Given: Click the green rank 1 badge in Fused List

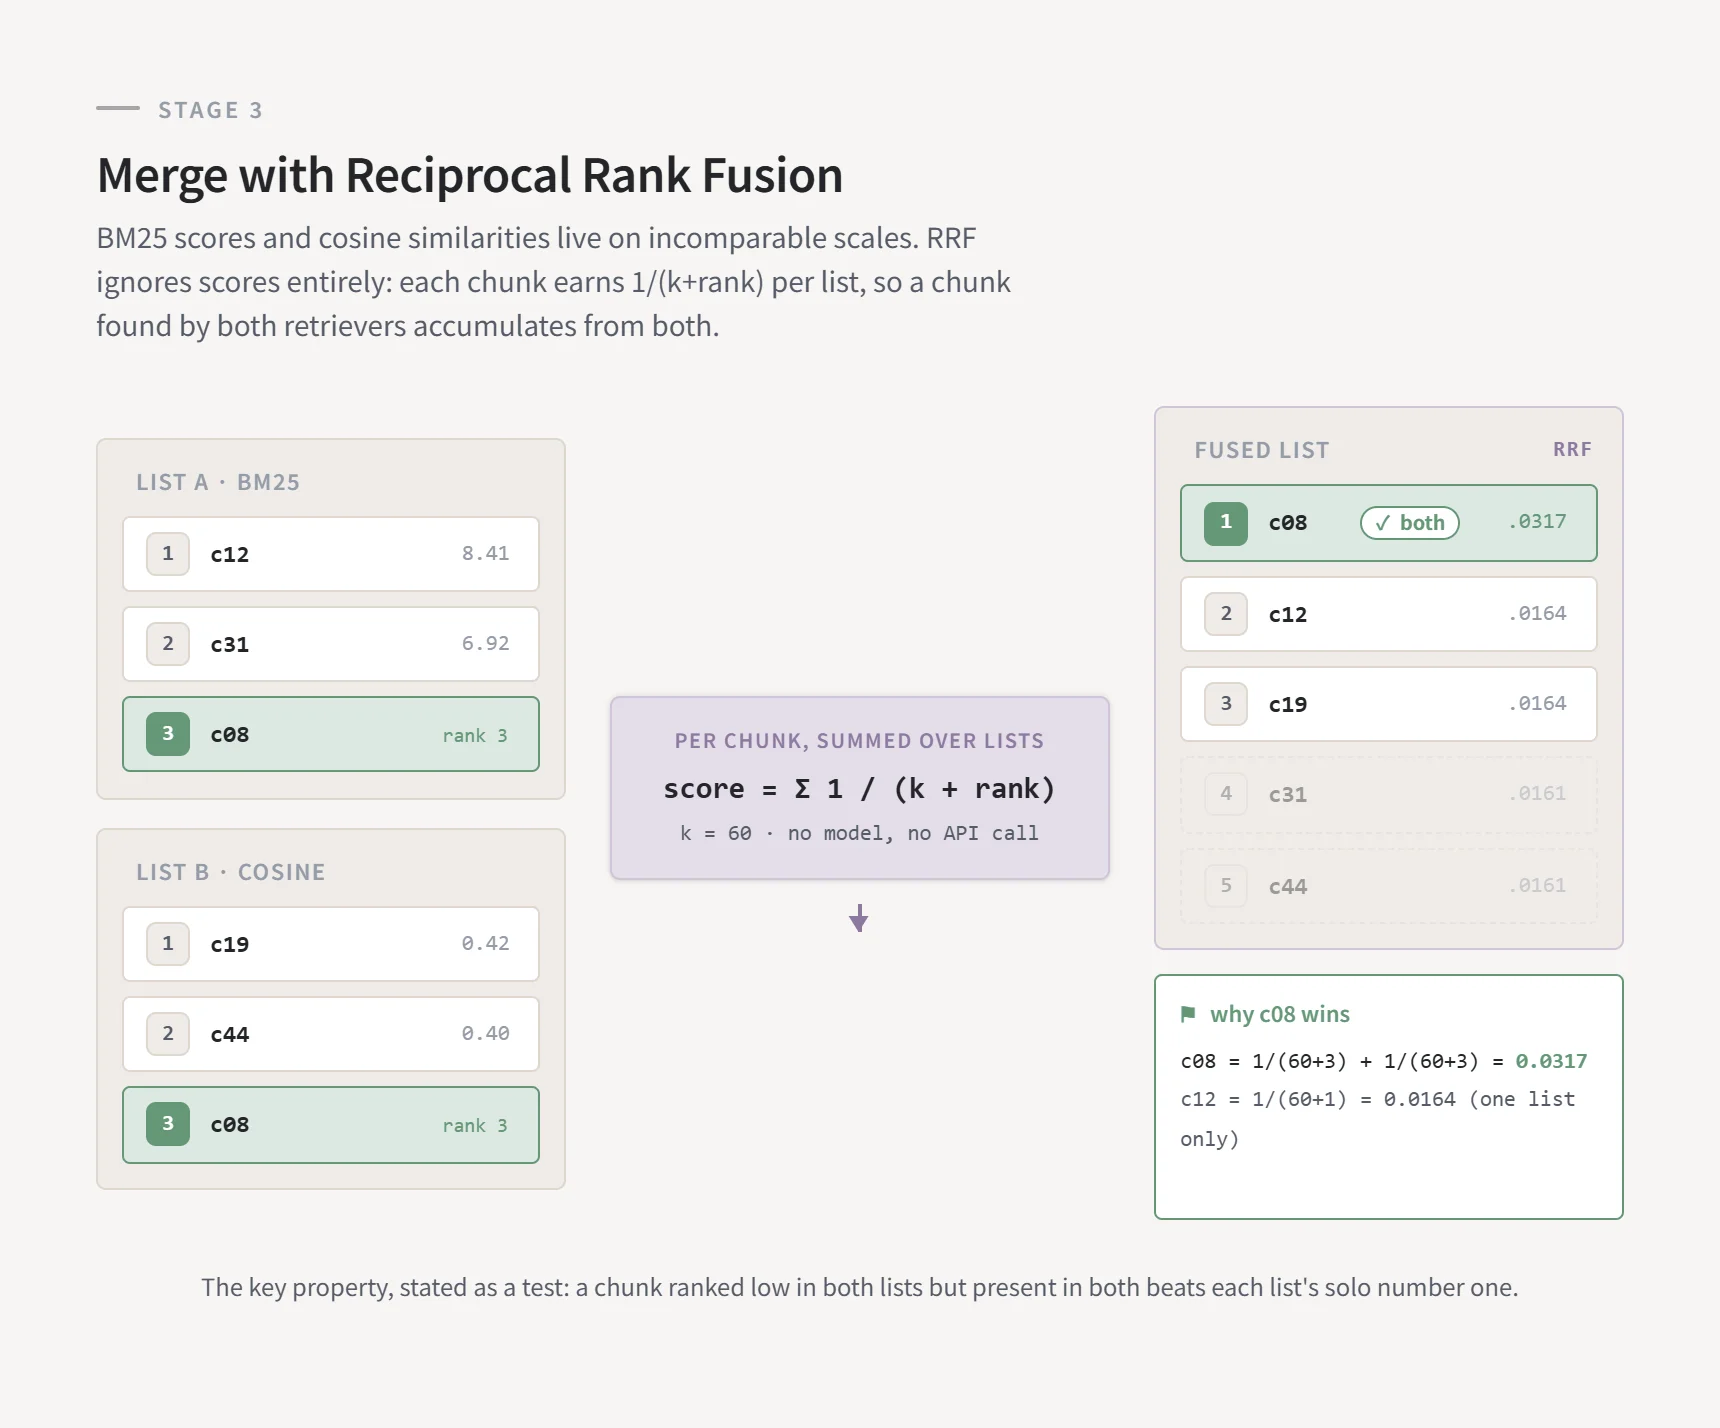Looking at the screenshot, I should [x=1226, y=523].
